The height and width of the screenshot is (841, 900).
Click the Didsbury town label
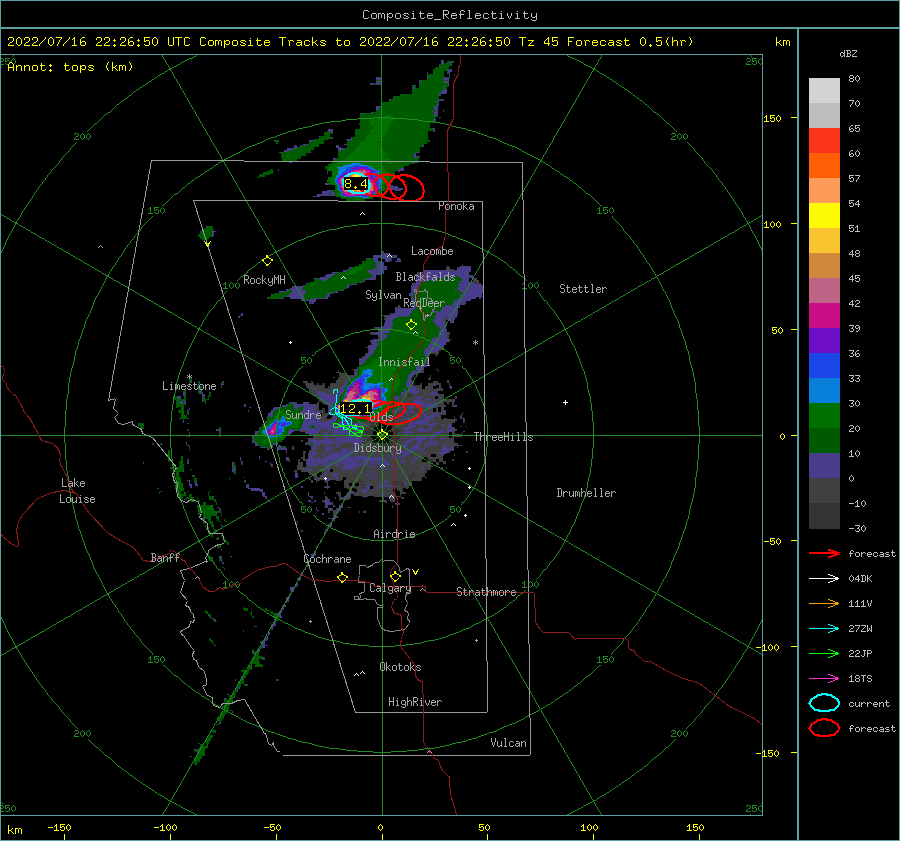(x=377, y=448)
